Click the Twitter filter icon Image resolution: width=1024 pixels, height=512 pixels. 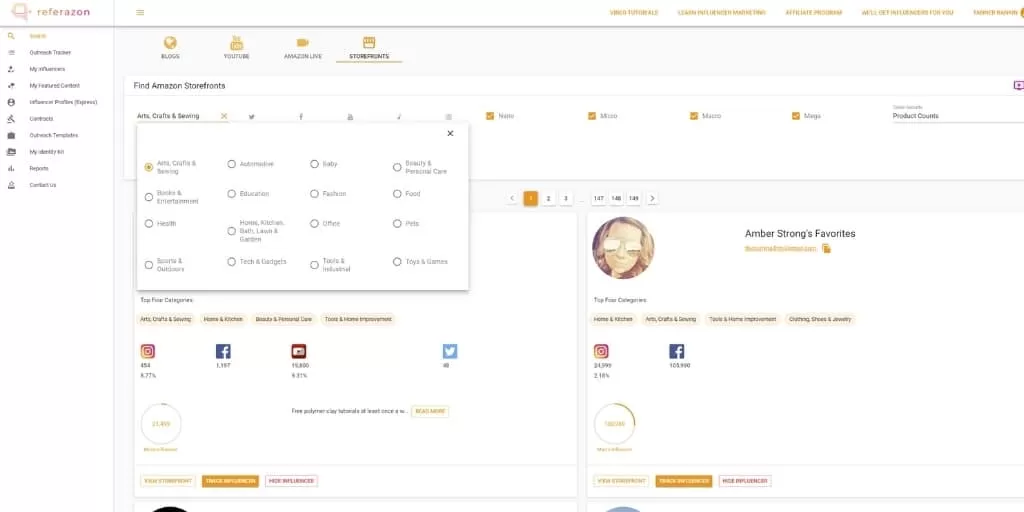pos(251,117)
